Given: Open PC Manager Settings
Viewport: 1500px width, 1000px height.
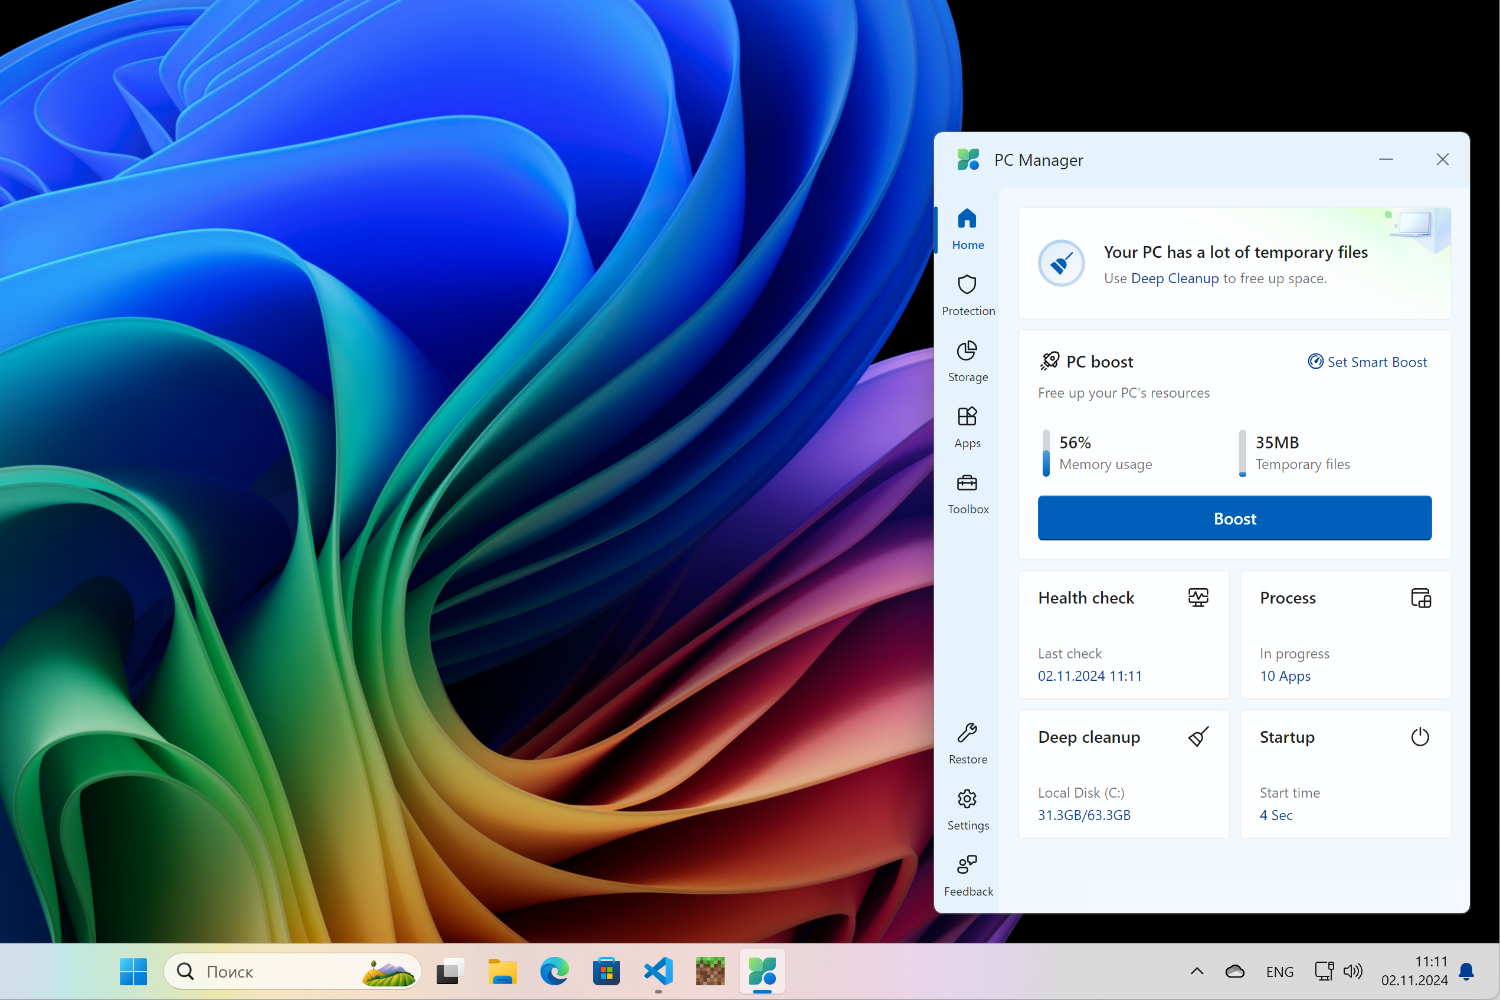Looking at the screenshot, I should (x=967, y=809).
